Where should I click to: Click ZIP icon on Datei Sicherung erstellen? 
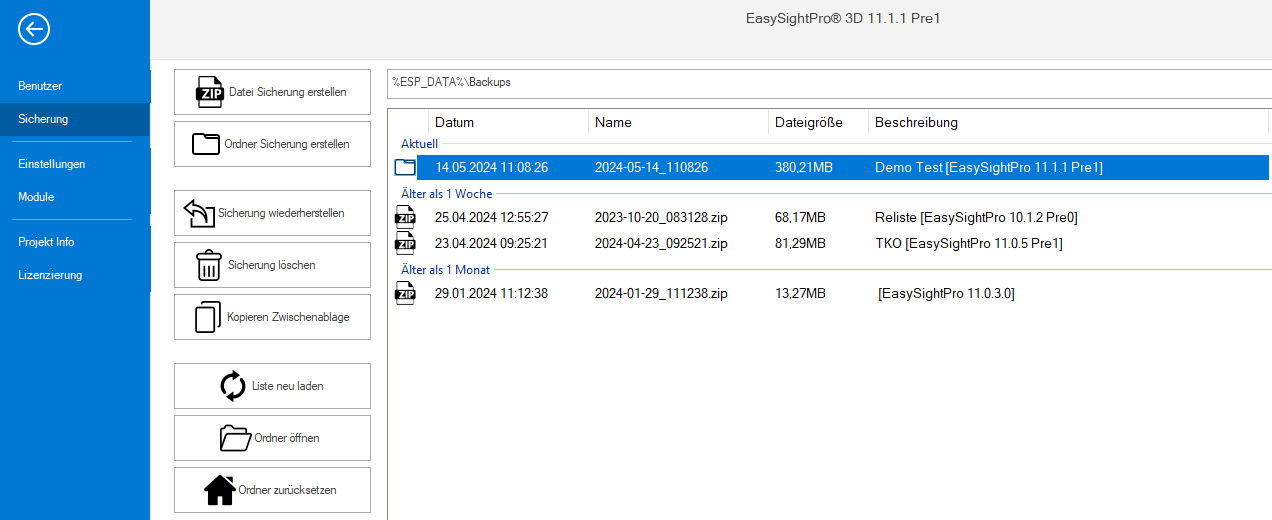point(210,92)
